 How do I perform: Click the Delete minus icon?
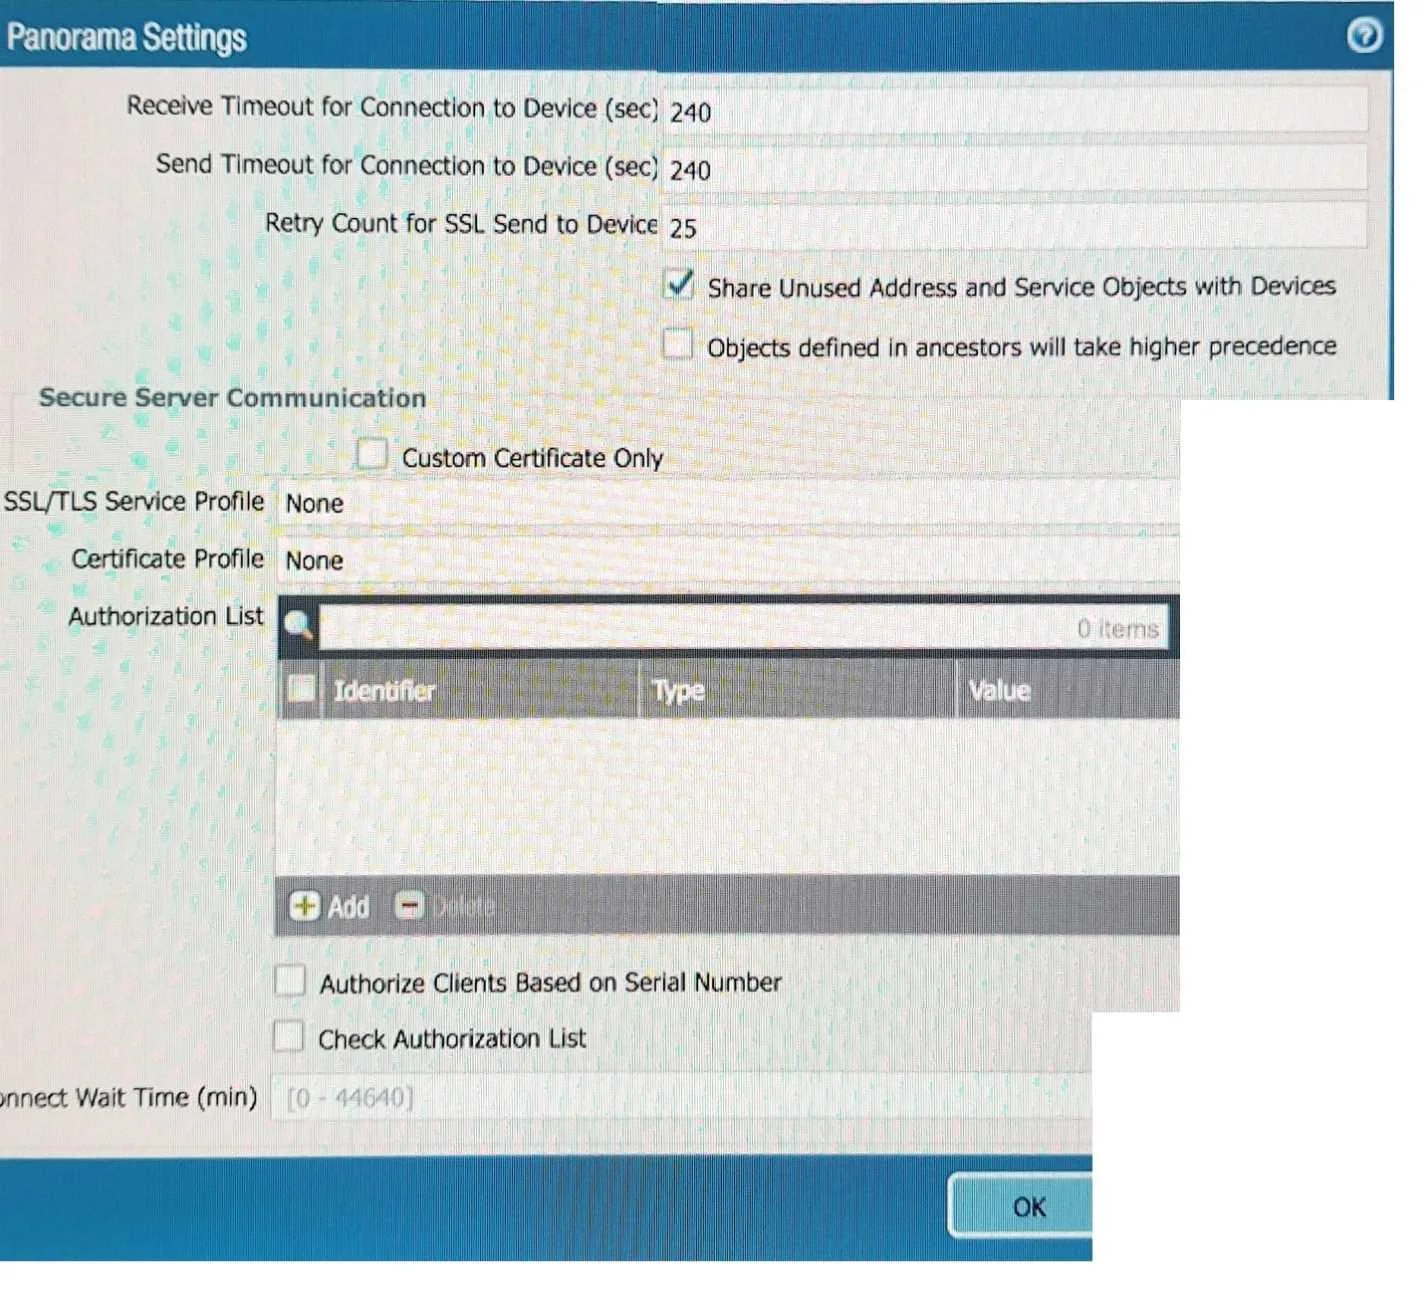(408, 906)
